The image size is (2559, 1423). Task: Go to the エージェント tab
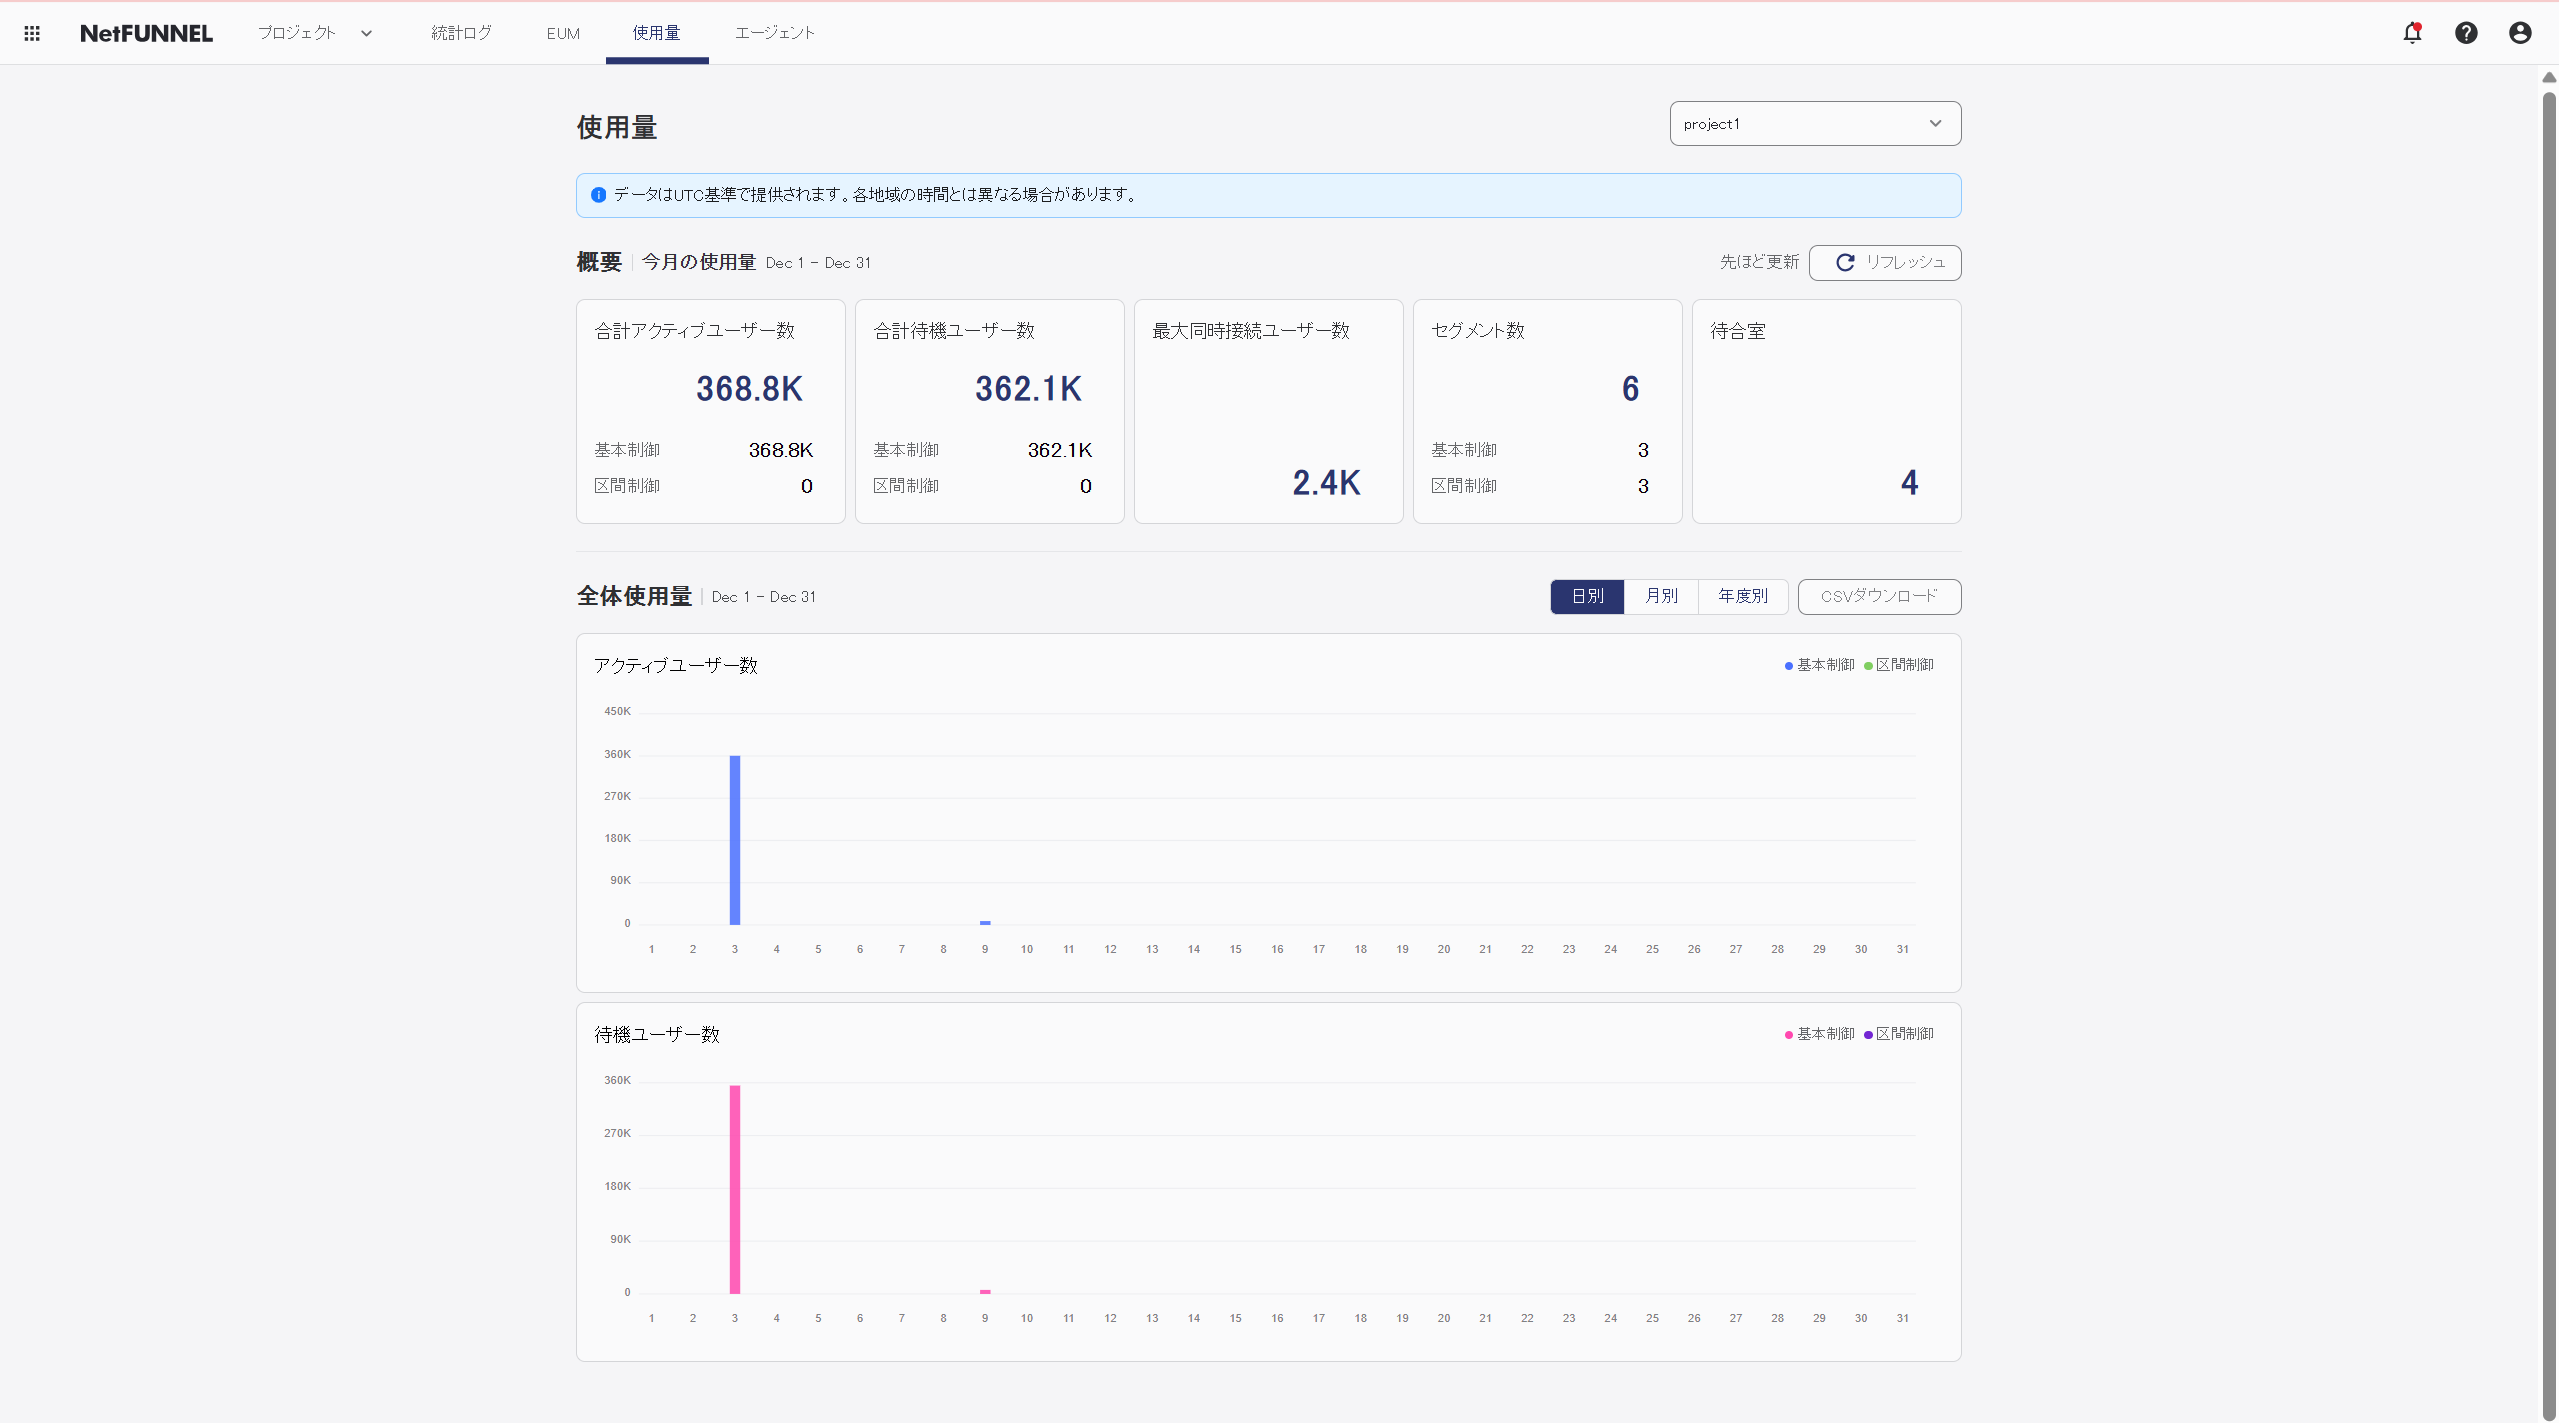tap(775, 33)
